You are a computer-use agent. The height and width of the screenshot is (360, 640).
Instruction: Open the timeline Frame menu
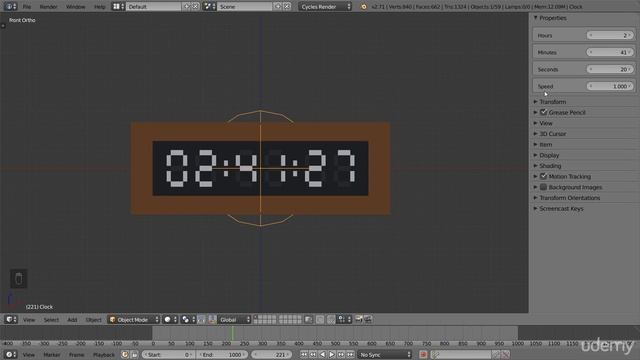(76, 355)
